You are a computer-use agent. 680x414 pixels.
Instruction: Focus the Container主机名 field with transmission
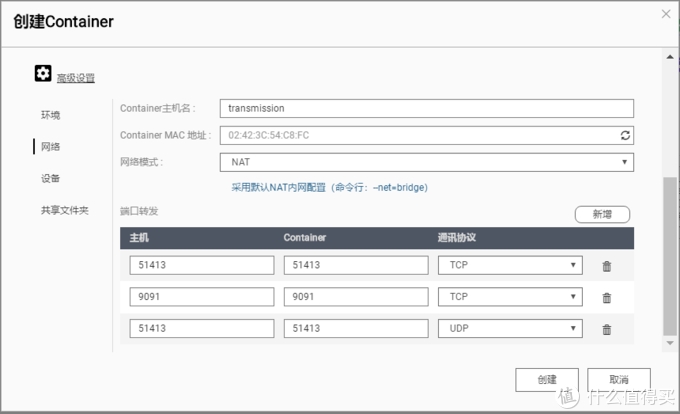[x=427, y=108]
